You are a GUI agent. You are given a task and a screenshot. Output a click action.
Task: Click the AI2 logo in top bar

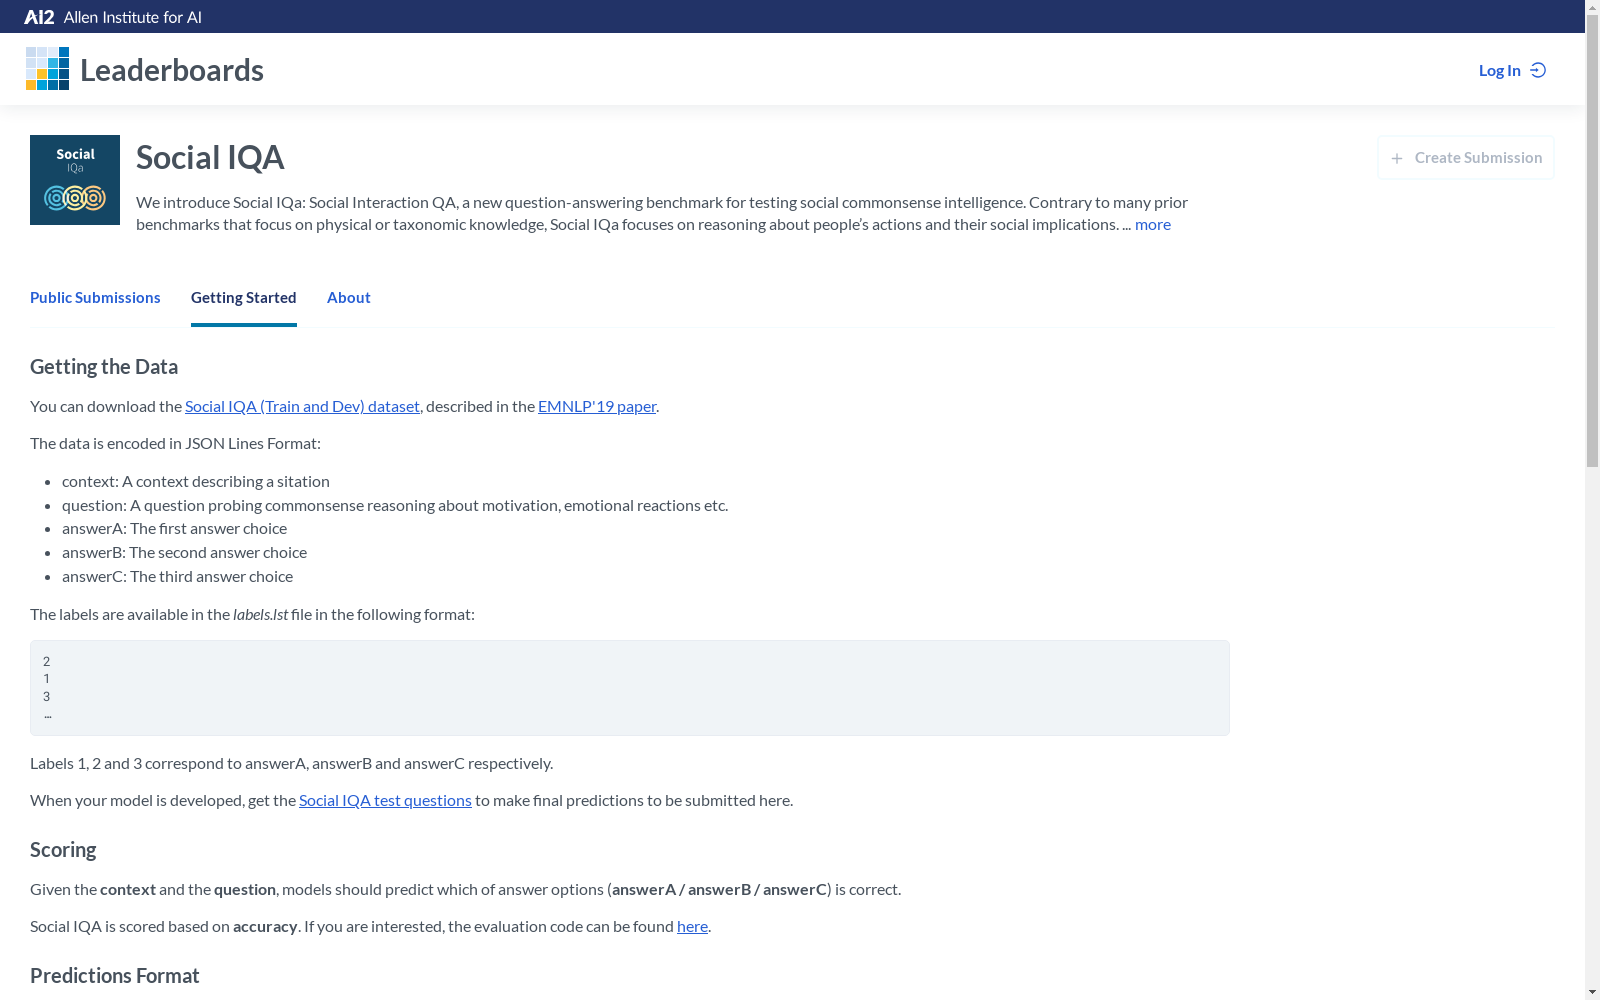point(39,17)
